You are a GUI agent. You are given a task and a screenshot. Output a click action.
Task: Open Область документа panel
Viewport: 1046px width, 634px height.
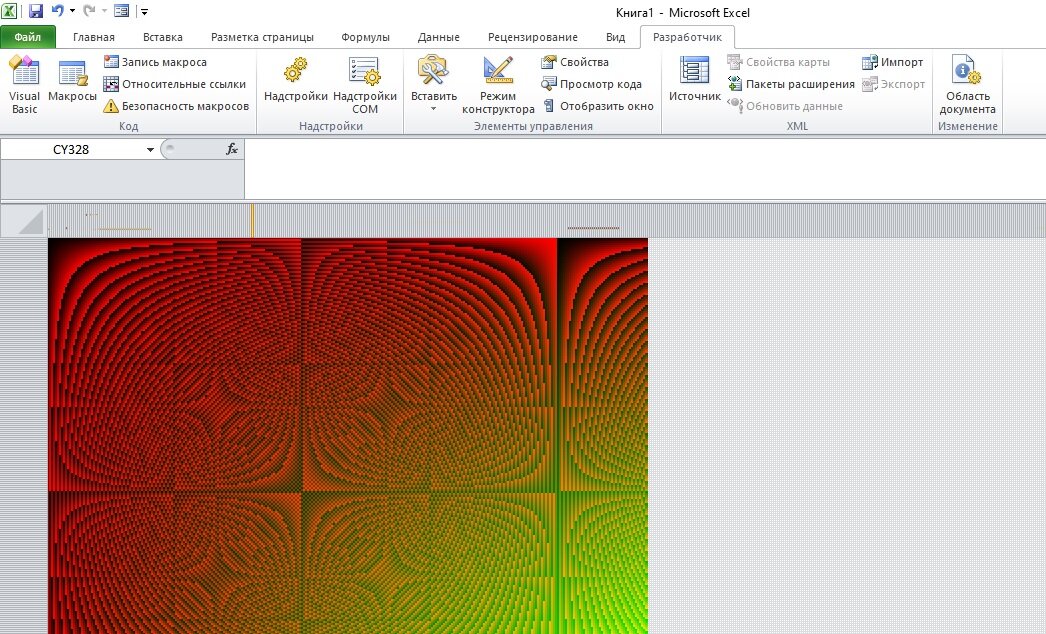point(967,85)
